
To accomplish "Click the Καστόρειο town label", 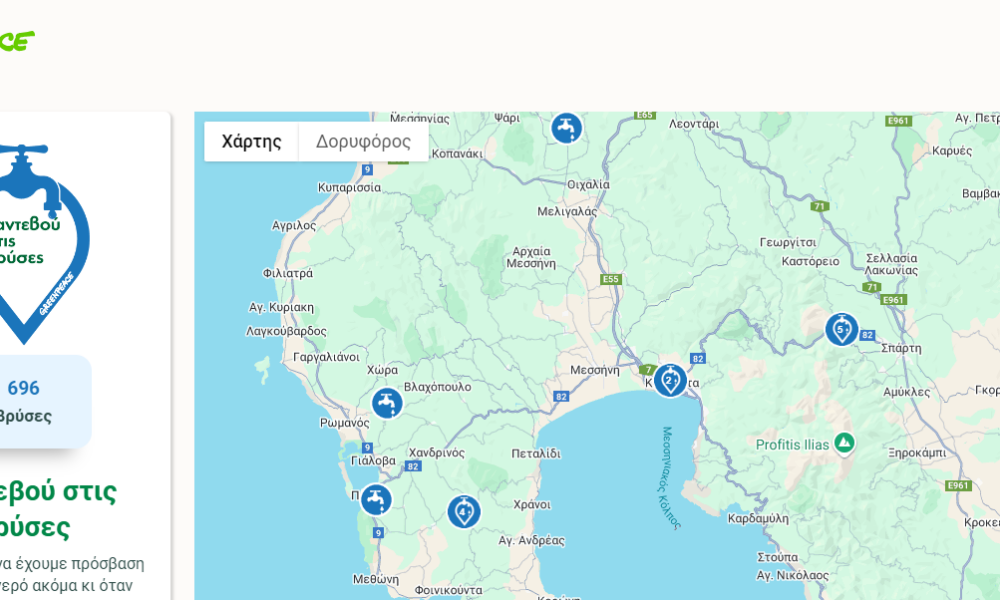I will [811, 261].
